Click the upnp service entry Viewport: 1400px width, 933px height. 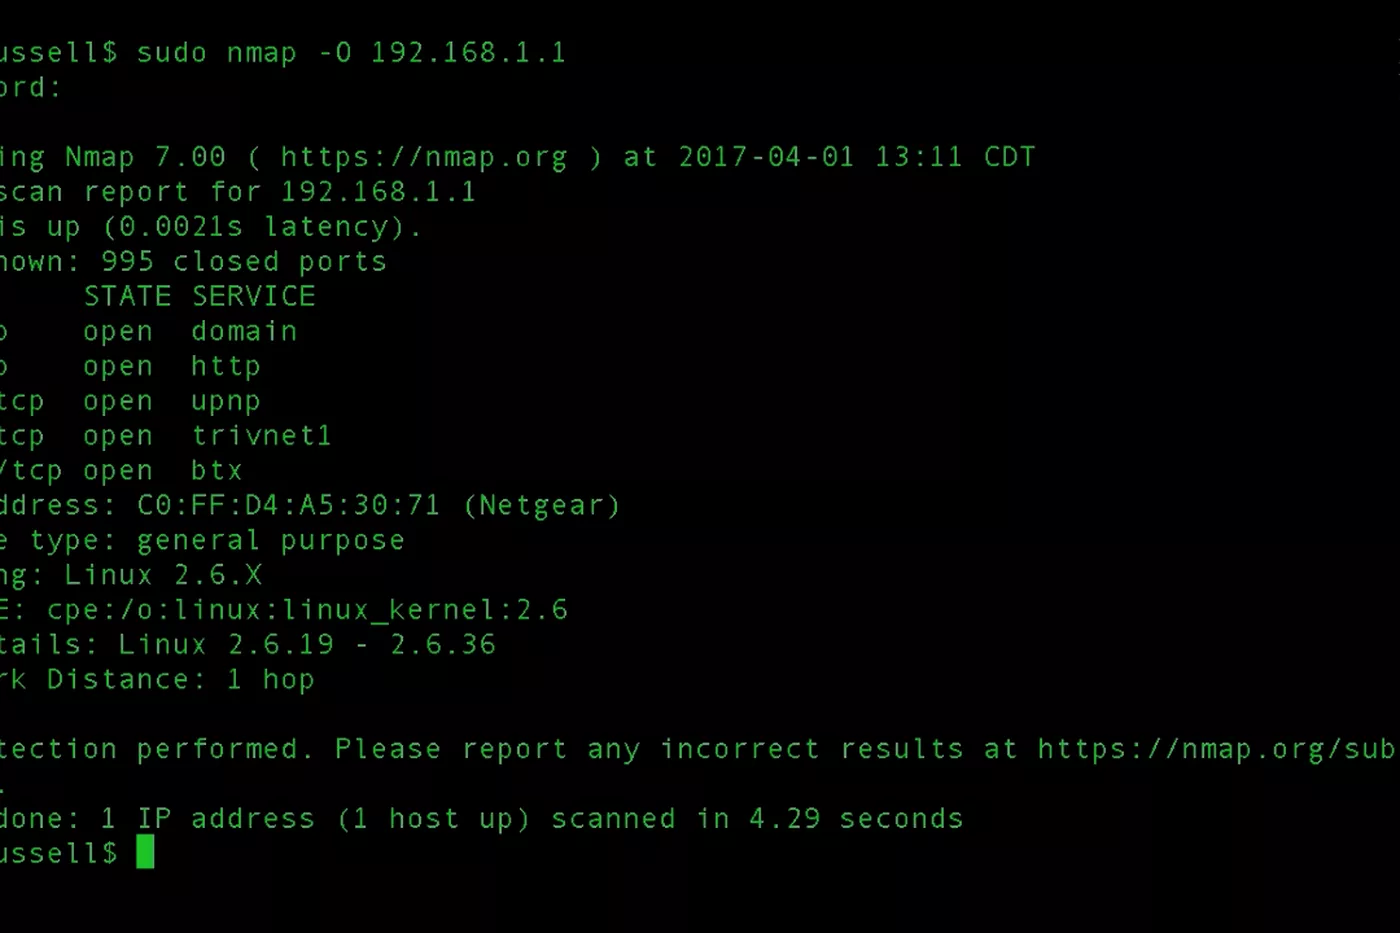pos(226,402)
